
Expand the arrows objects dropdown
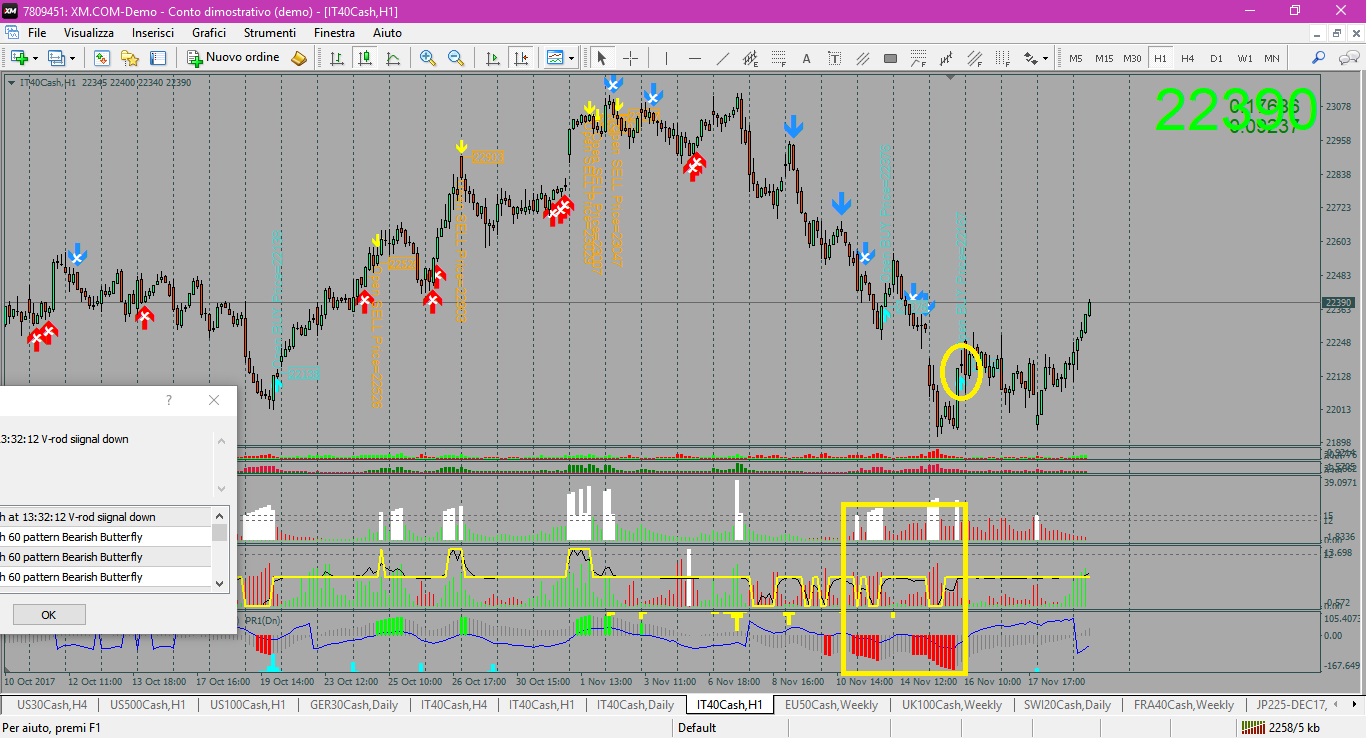pyautogui.click(x=1046, y=58)
